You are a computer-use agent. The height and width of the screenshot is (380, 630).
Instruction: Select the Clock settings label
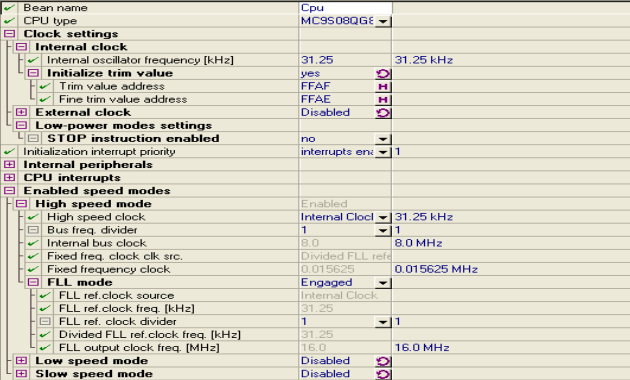(x=71, y=34)
